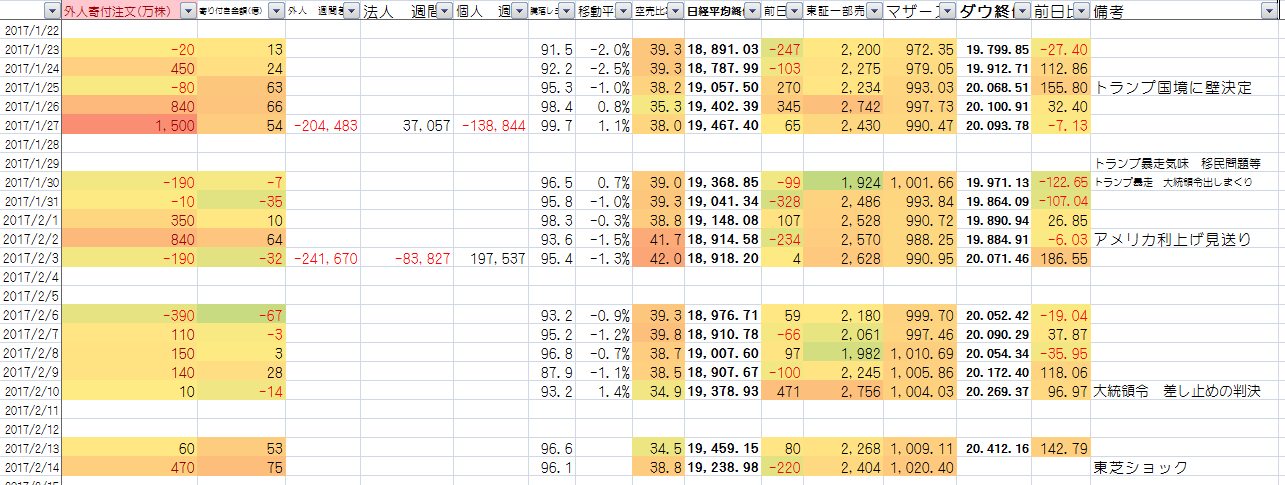This screenshot has width=1285, height=485.
Task: Open filter dropdown for 外人 weekly column
Action: (350, 12)
